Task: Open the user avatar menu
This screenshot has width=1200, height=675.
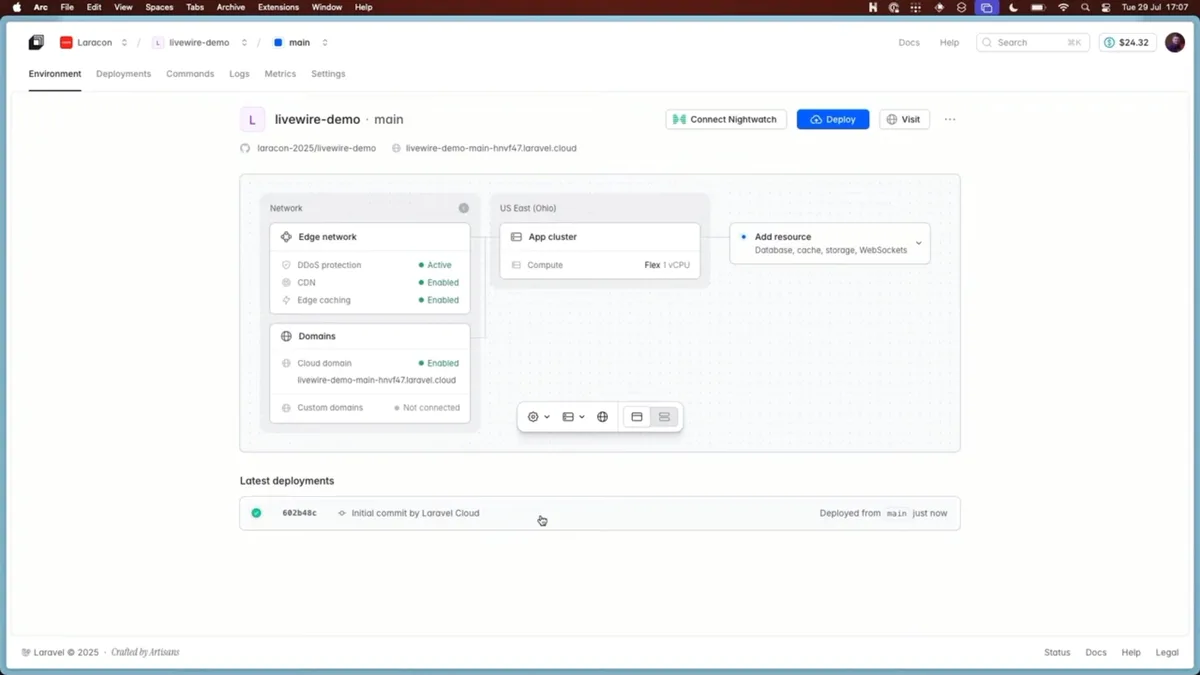Action: (1174, 43)
